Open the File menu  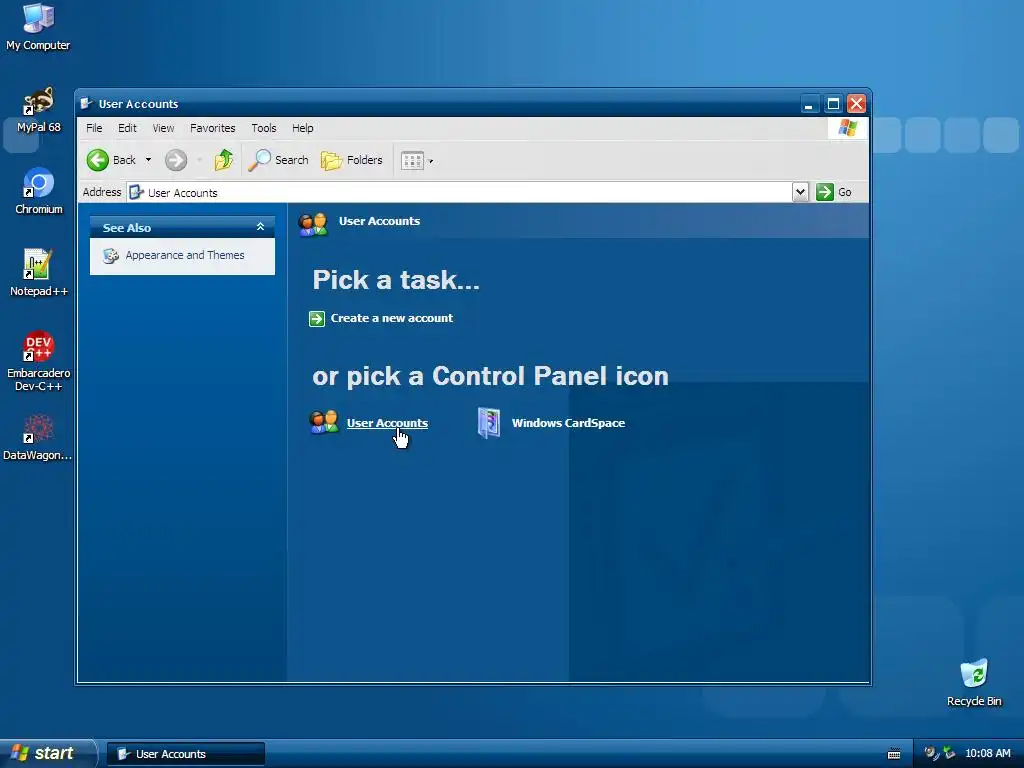(x=94, y=128)
